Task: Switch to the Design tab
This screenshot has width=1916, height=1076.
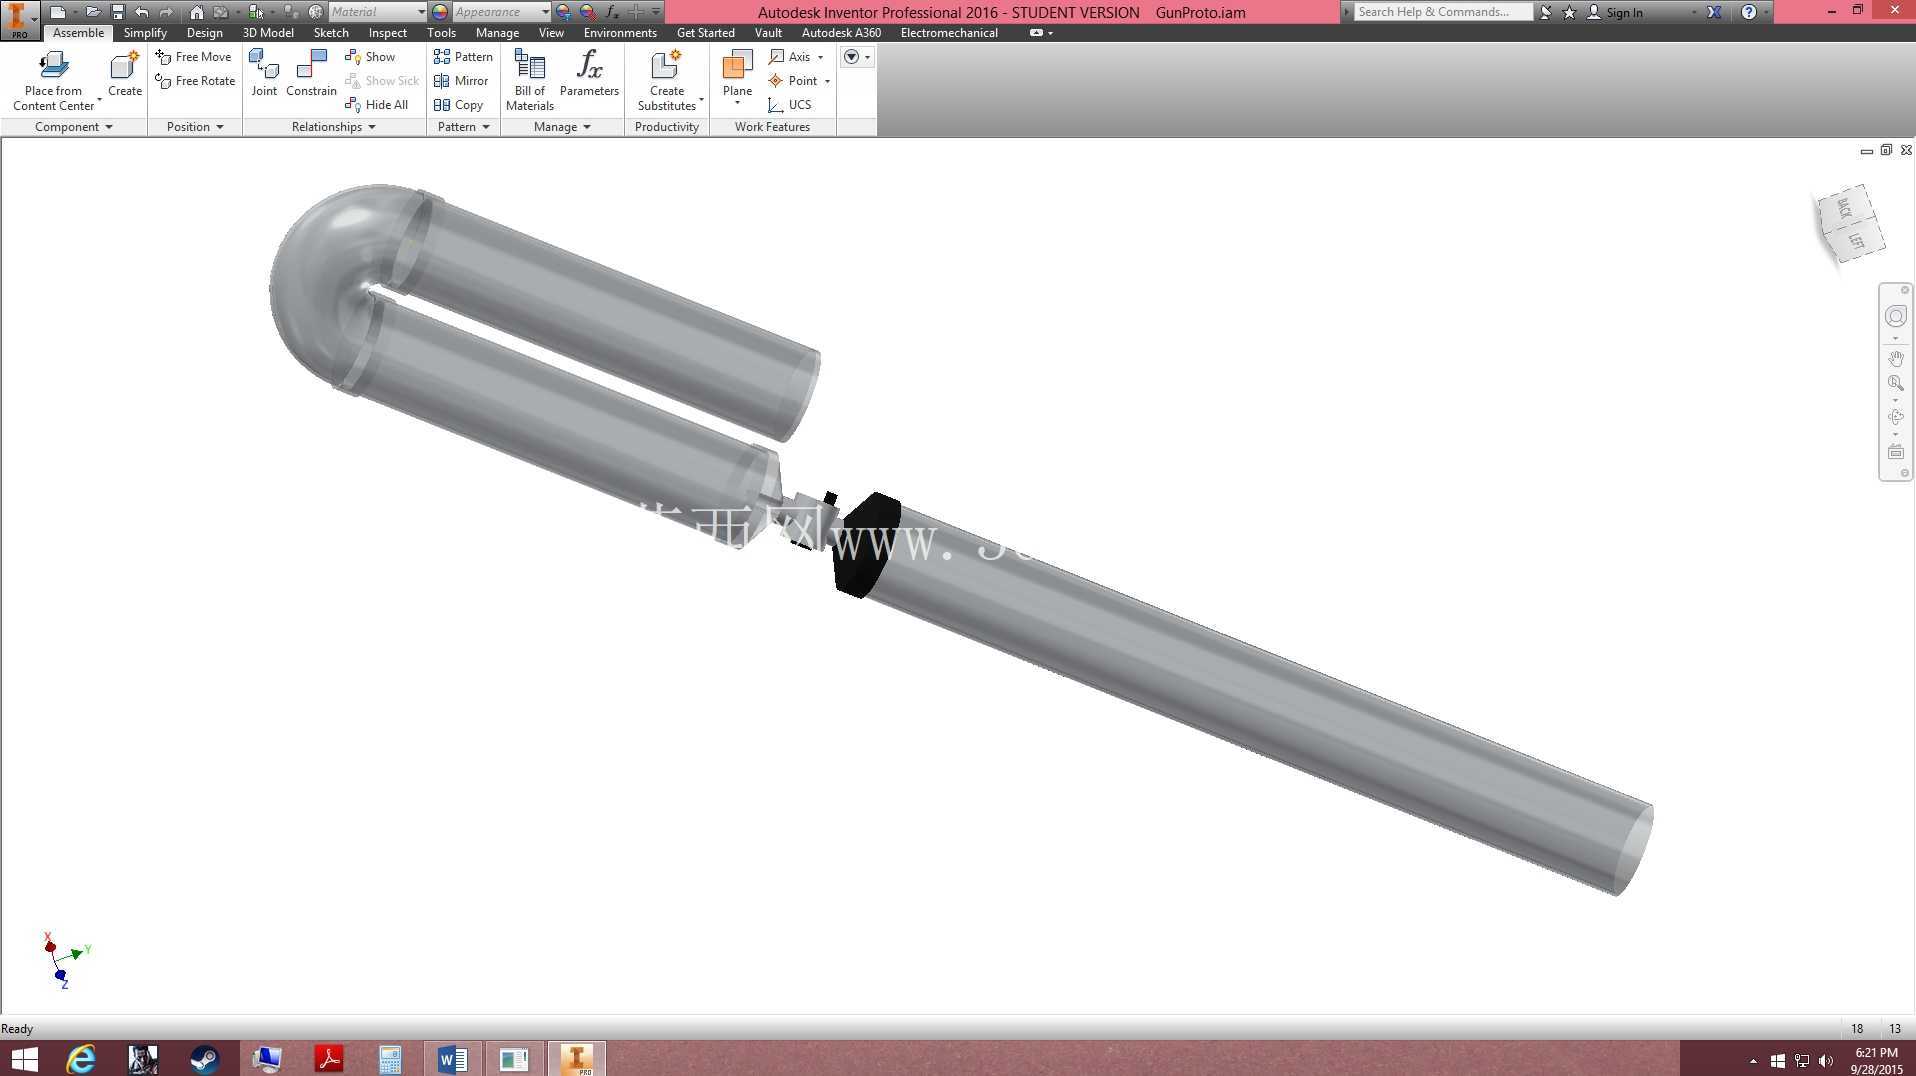Action: [204, 33]
